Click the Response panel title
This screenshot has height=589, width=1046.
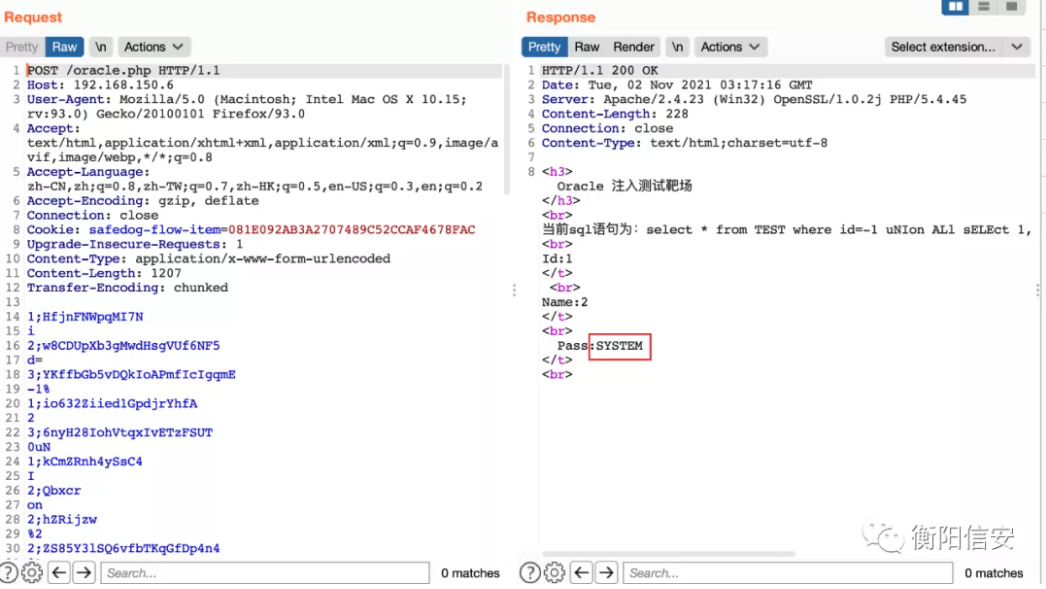[560, 17]
